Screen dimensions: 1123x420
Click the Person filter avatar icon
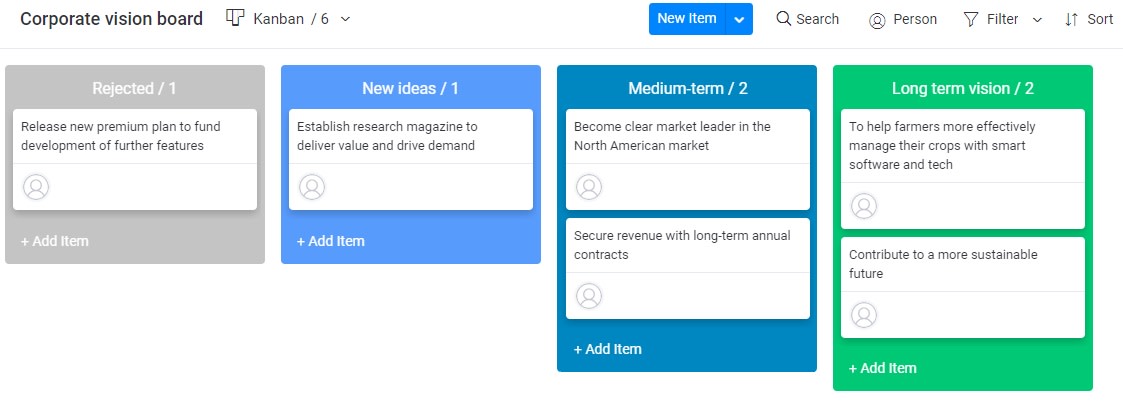877,20
